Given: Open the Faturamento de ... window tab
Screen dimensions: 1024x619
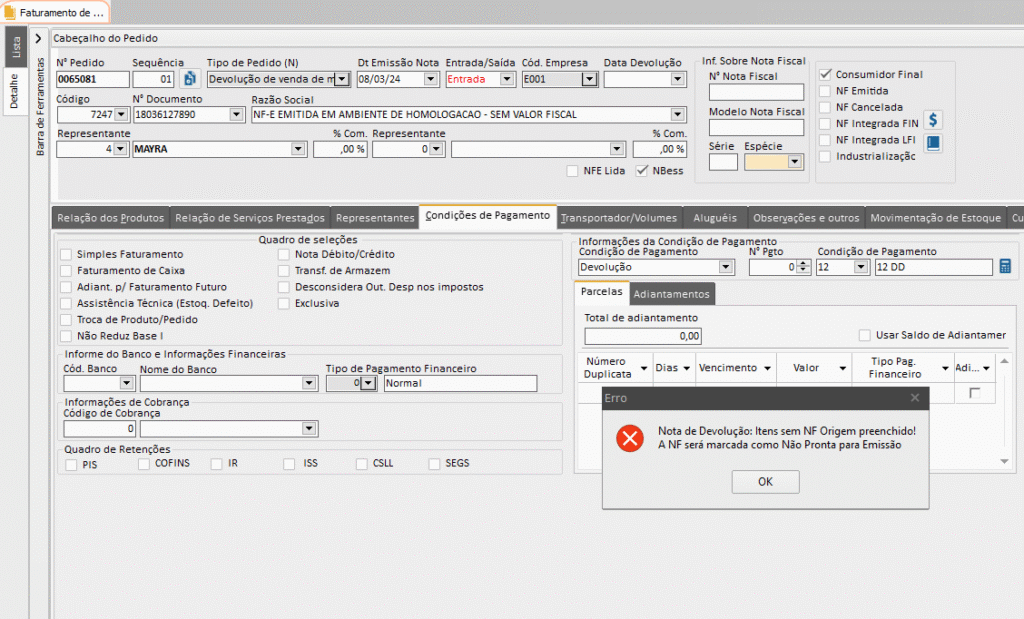Looking at the screenshot, I should [x=55, y=12].
